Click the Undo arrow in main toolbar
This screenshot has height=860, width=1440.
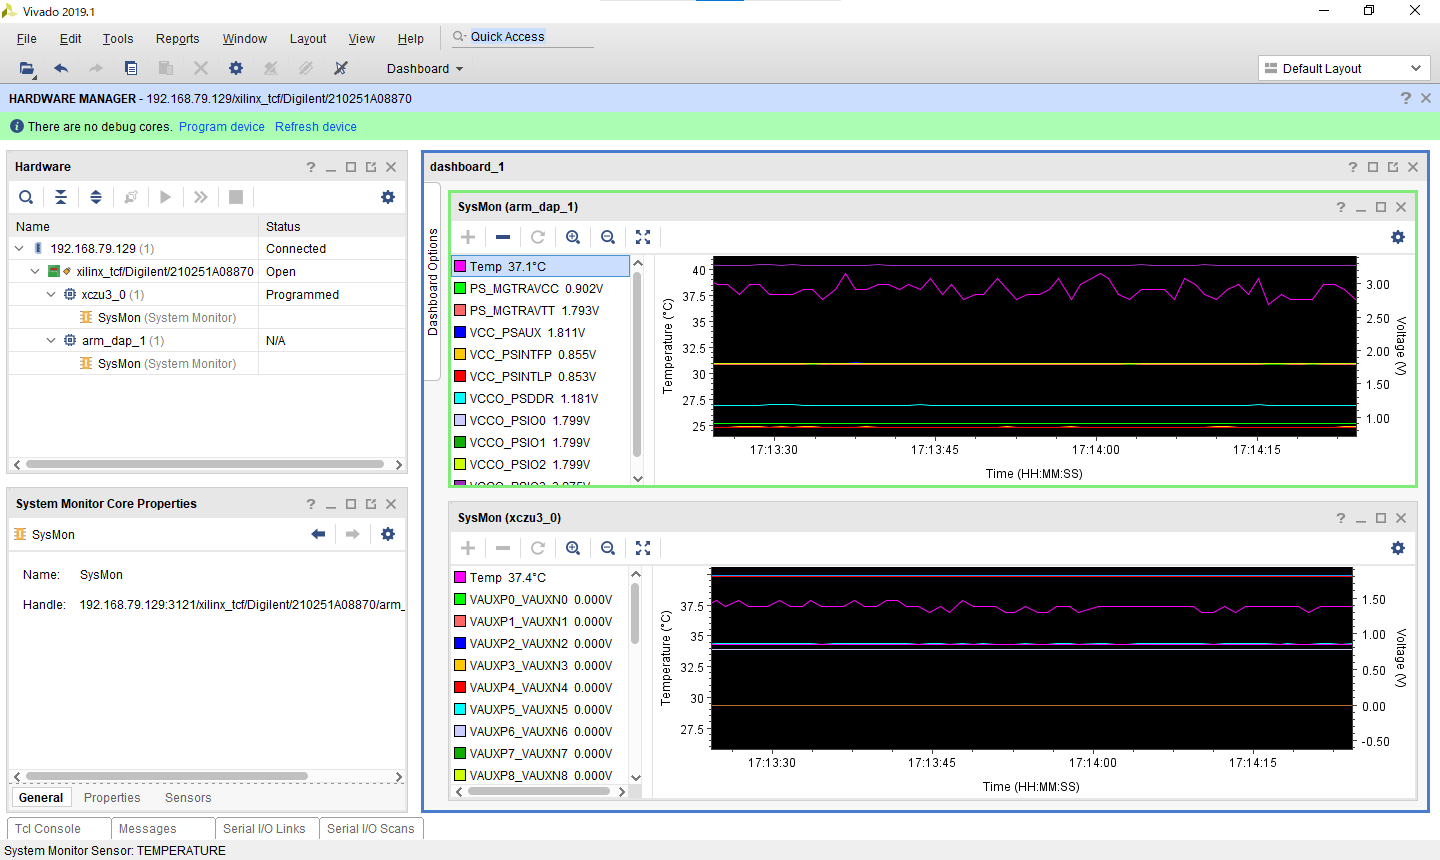61,68
